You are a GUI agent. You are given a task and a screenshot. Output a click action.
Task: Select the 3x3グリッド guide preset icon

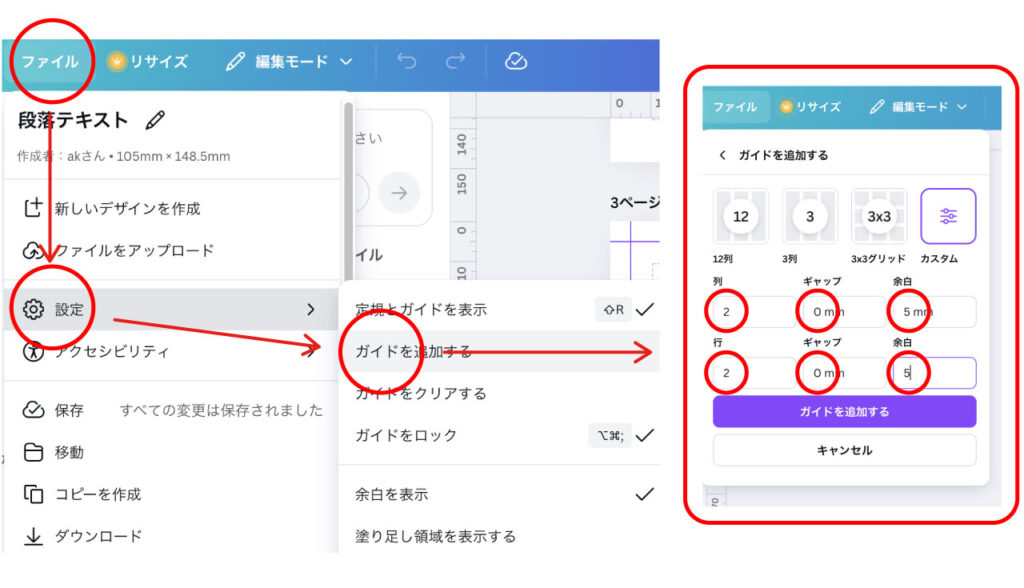point(879,216)
